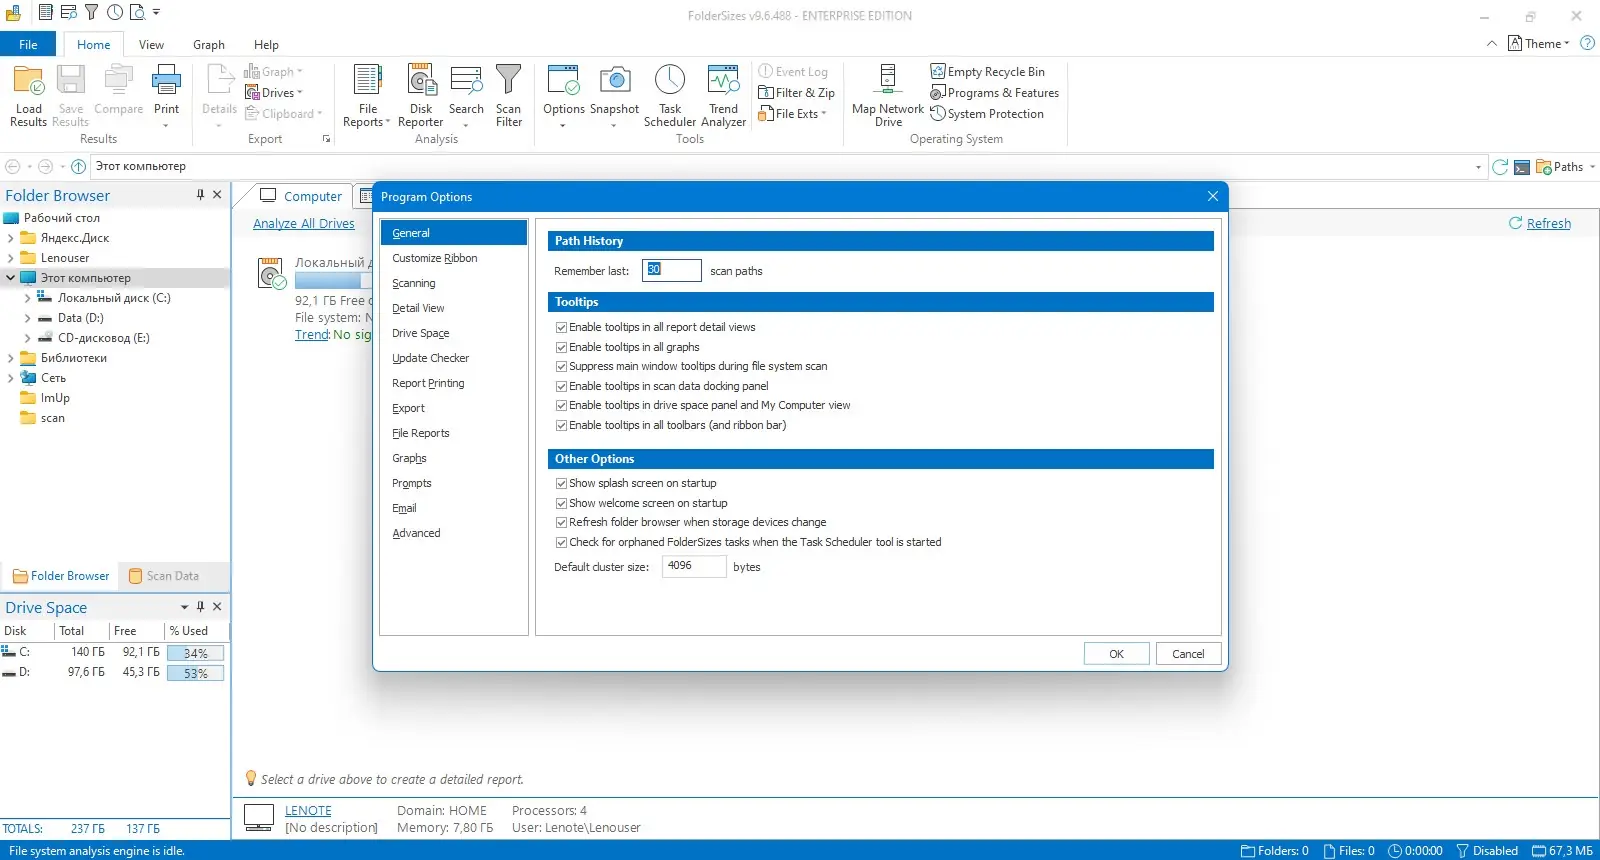Open the command prompt icon near Paths

point(1521,167)
